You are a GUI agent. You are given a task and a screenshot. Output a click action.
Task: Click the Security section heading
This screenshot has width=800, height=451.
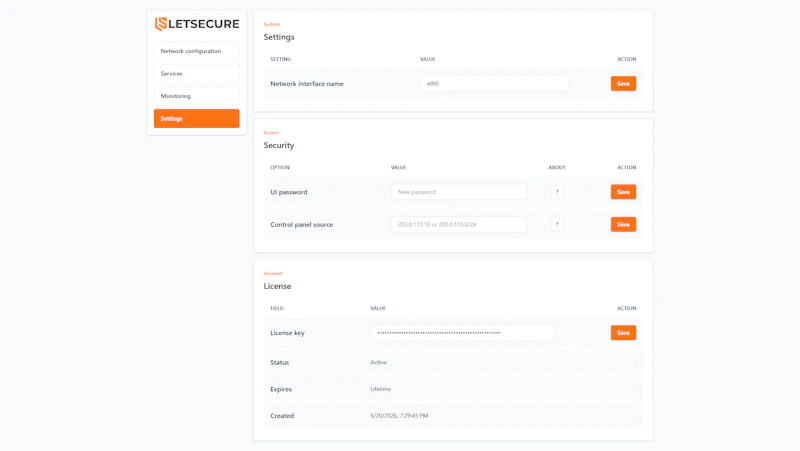click(x=279, y=145)
